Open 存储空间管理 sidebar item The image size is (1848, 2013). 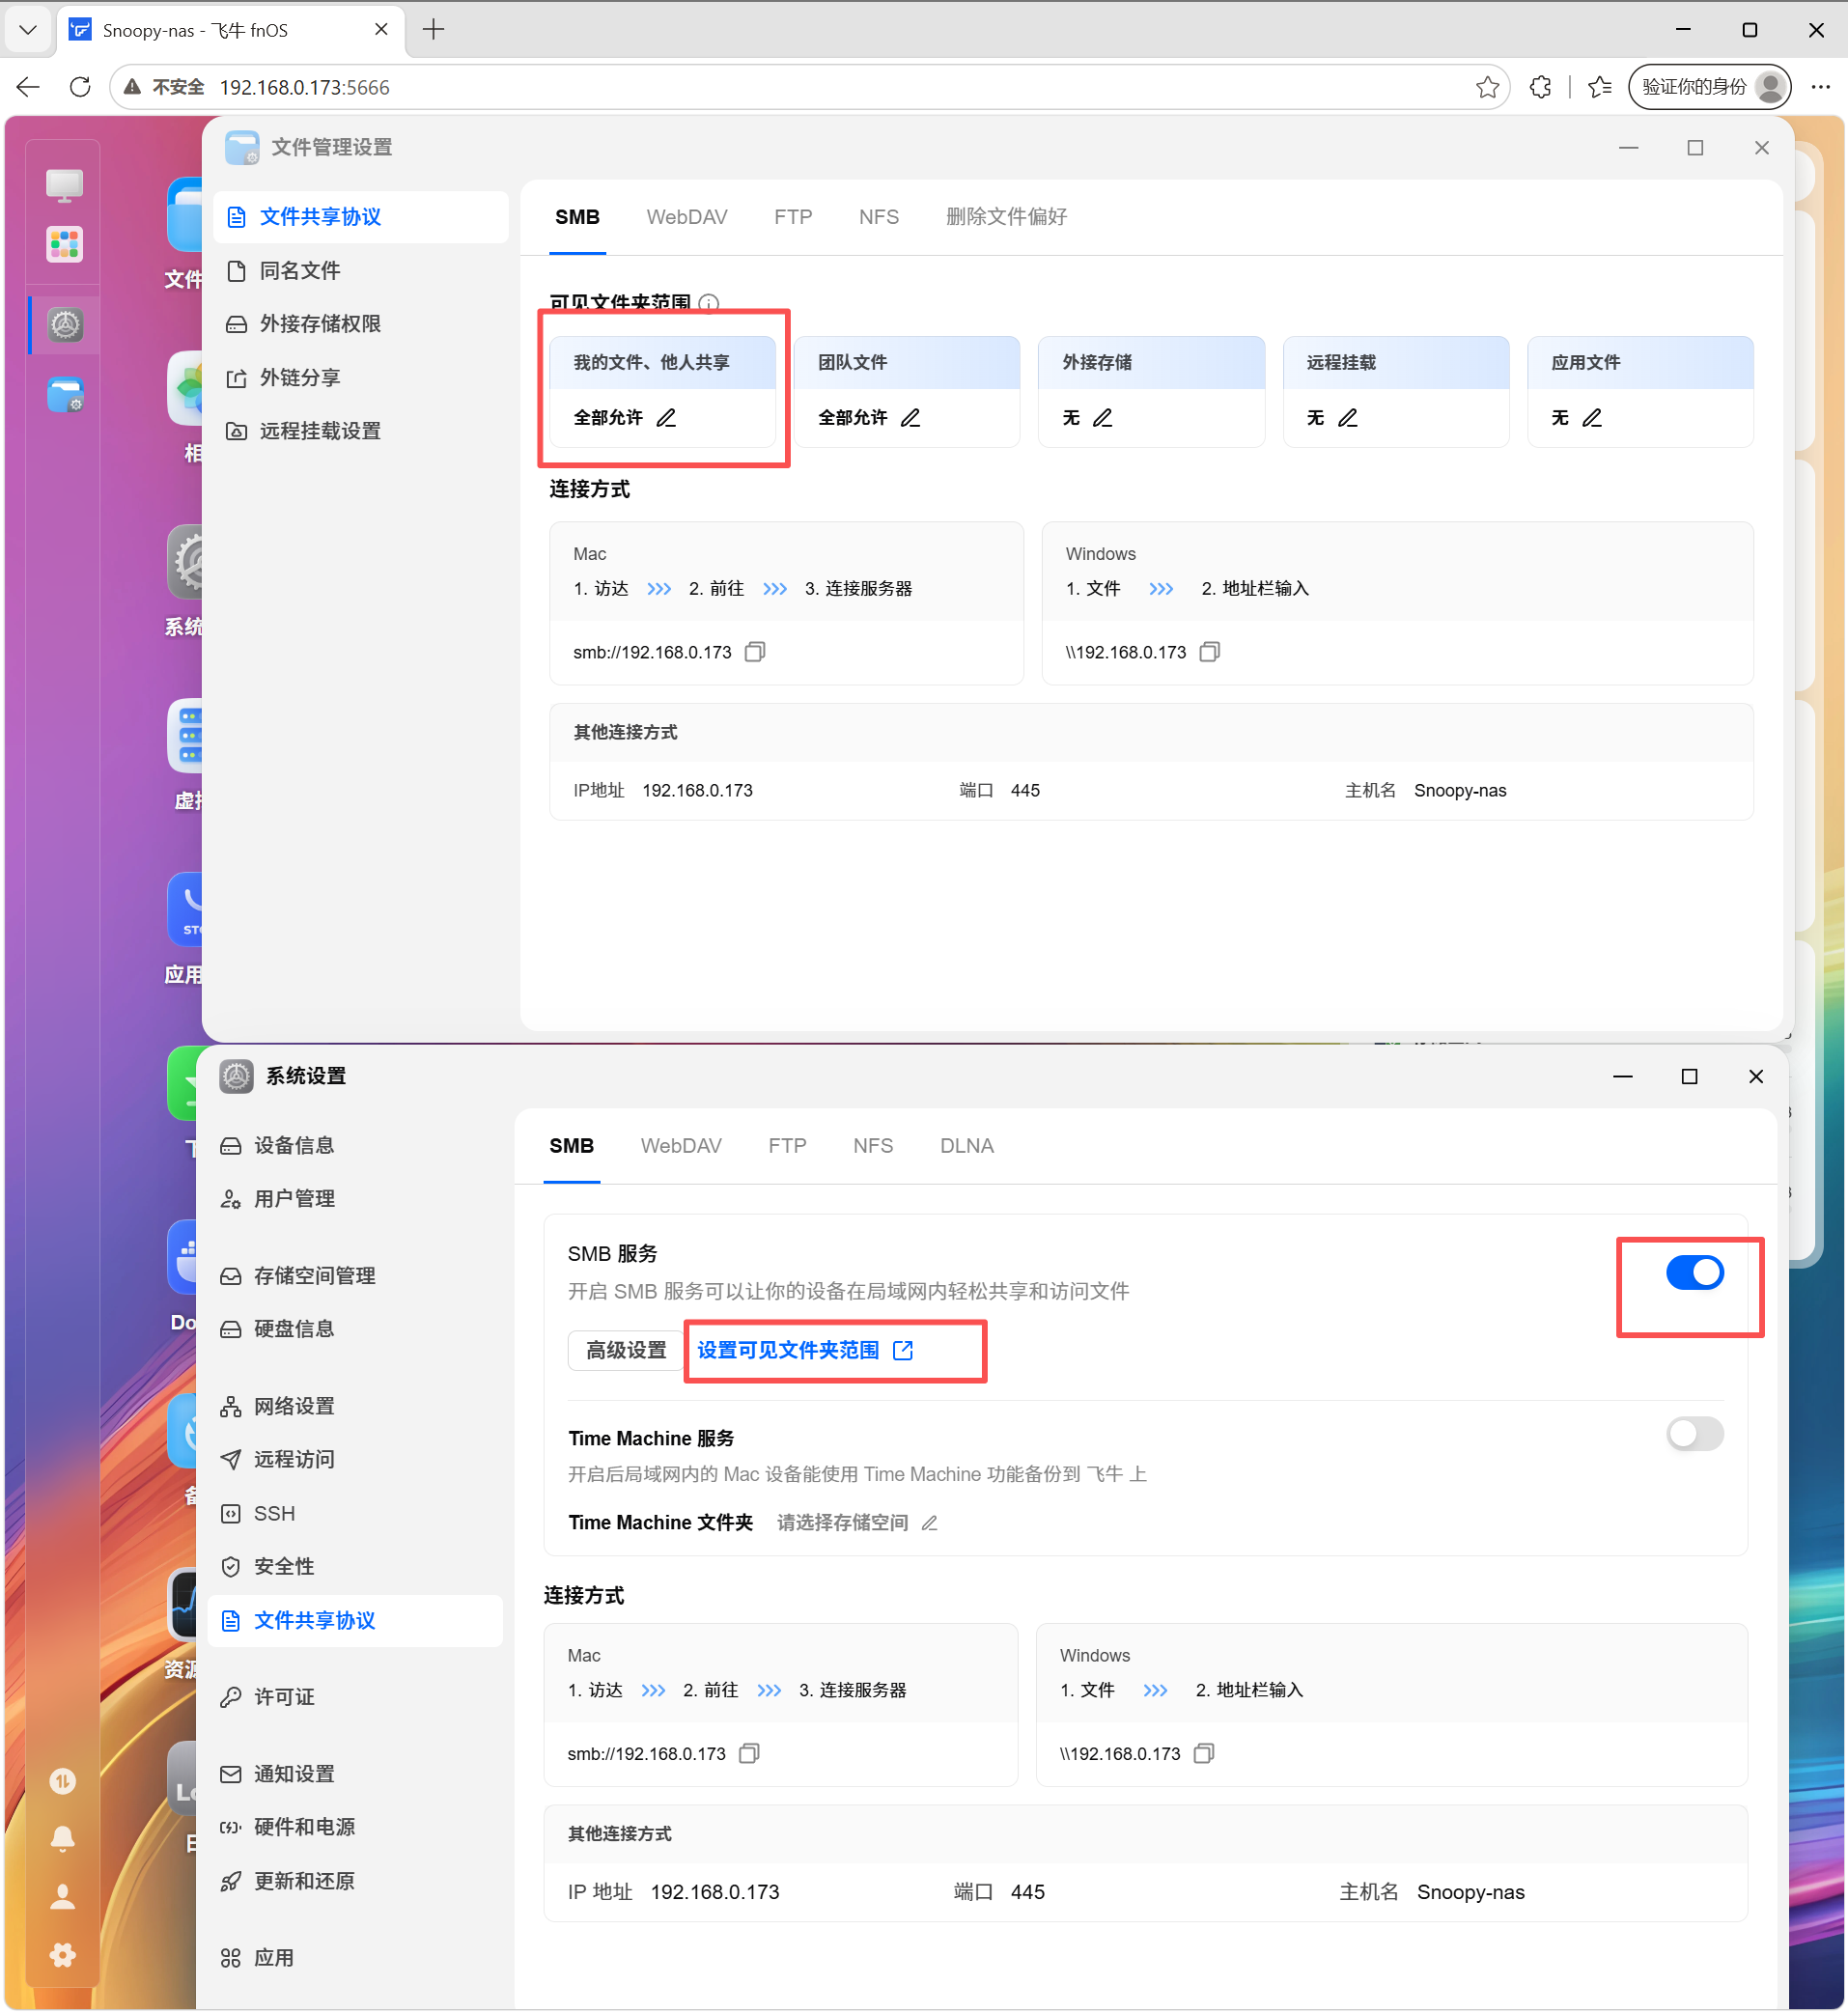click(x=355, y=1276)
